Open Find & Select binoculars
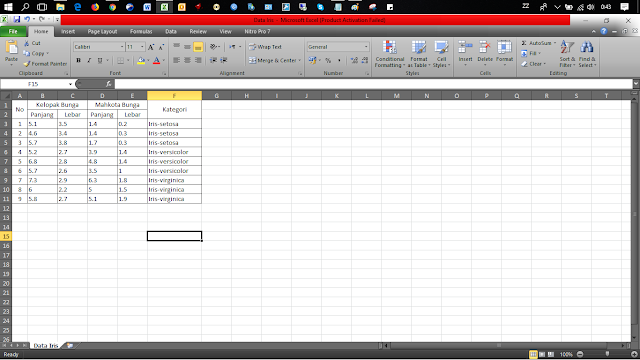640x360 pixels. pyautogui.click(x=587, y=54)
